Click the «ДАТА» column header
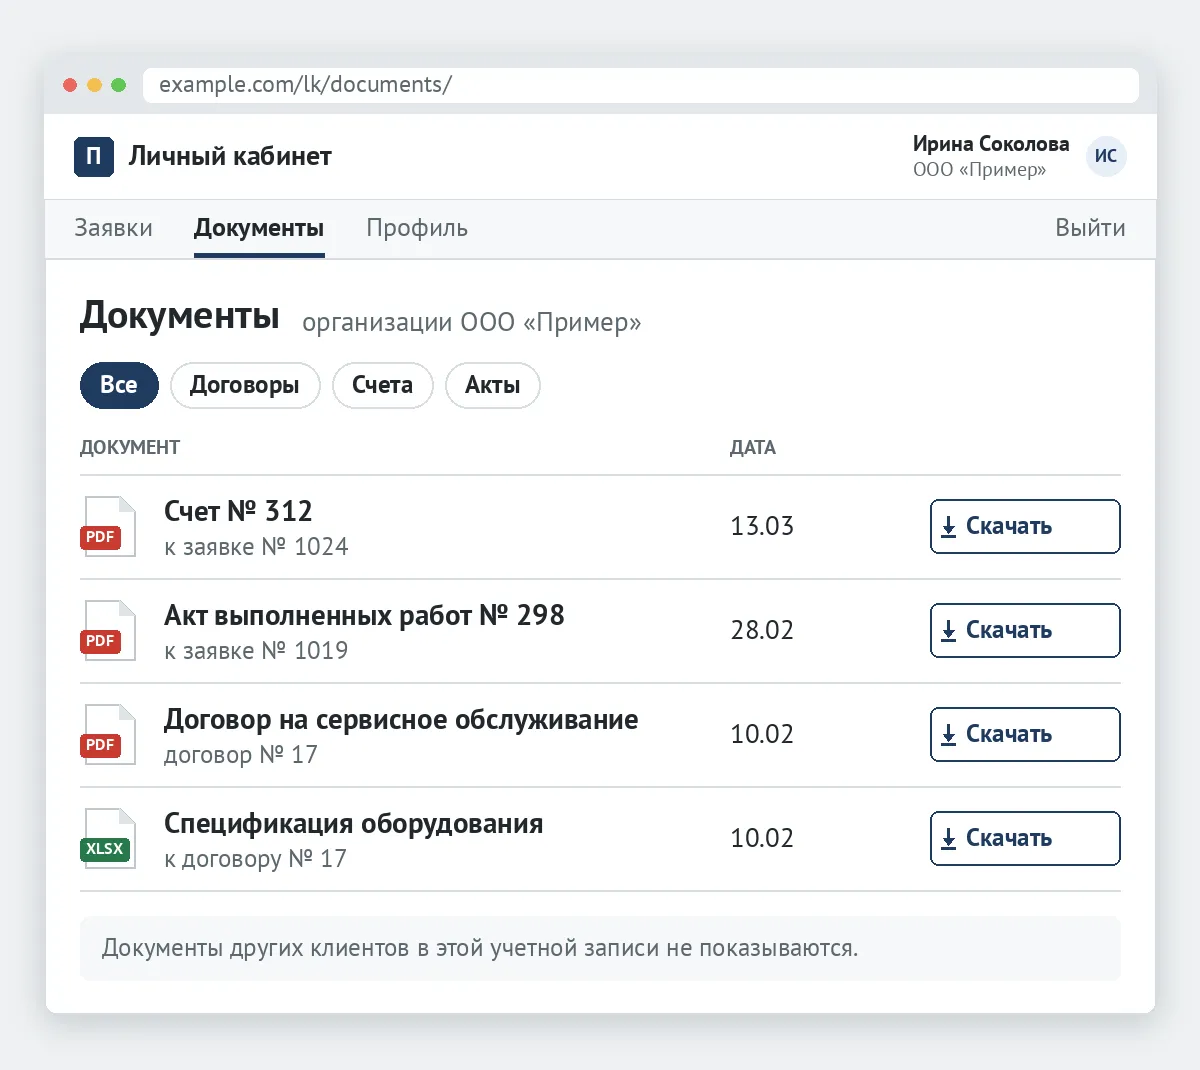This screenshot has width=1200, height=1070. click(x=753, y=447)
